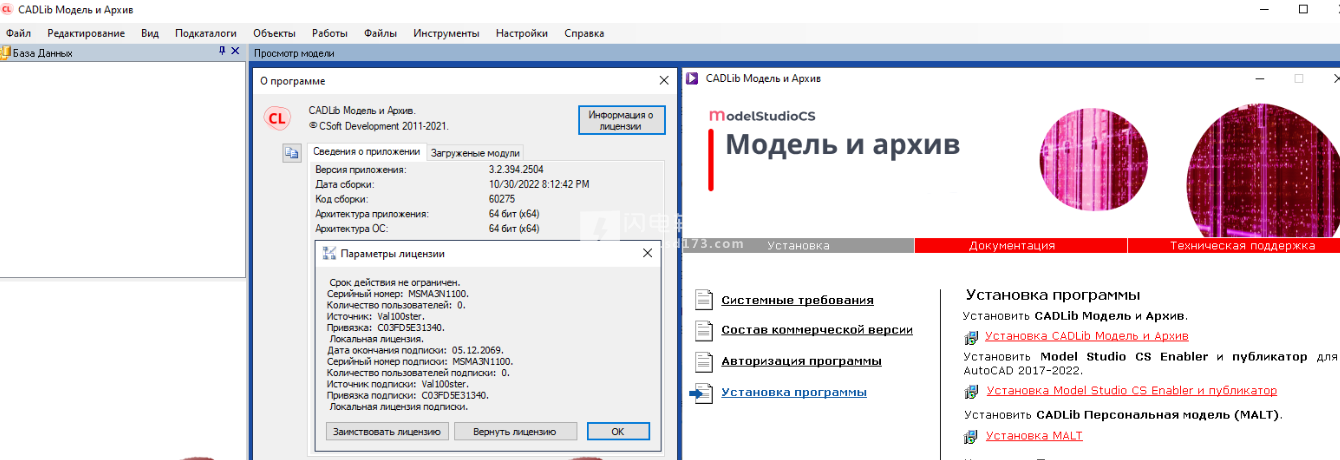This screenshot has height=460, width=1340.
Task: Close the Параметры лицензии dialog
Action: click(647, 254)
